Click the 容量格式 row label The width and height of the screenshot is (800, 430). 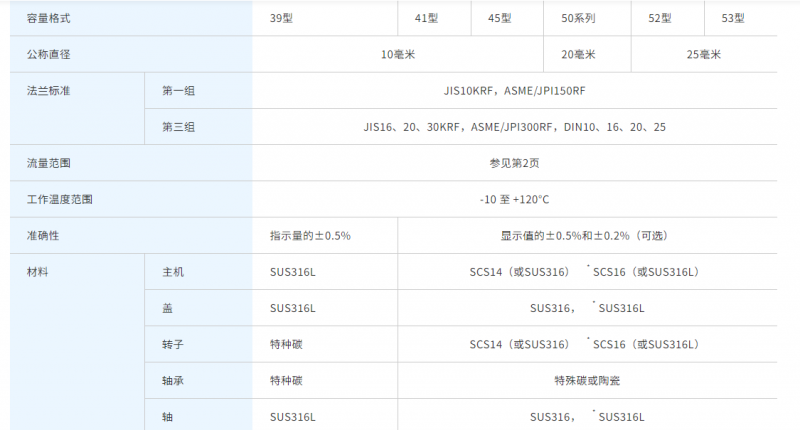[x=49, y=18]
